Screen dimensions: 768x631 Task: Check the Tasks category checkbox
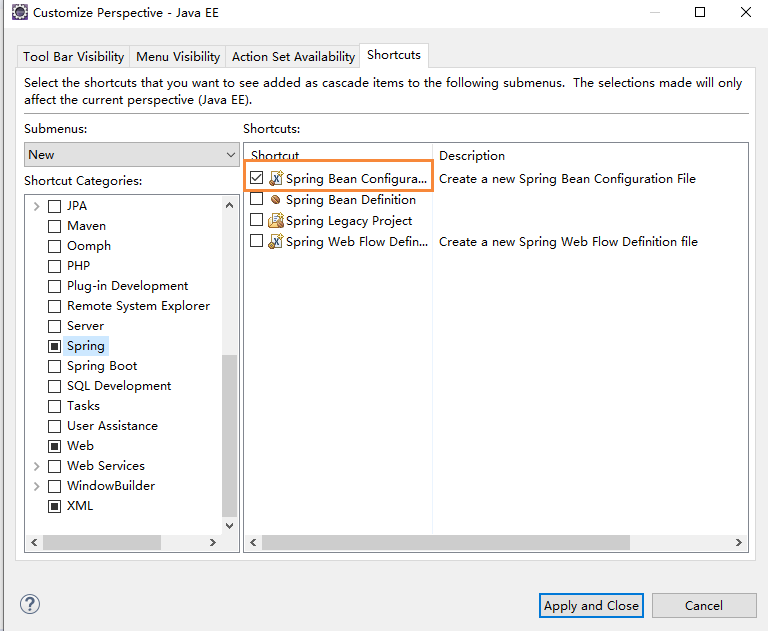pyautogui.click(x=54, y=406)
